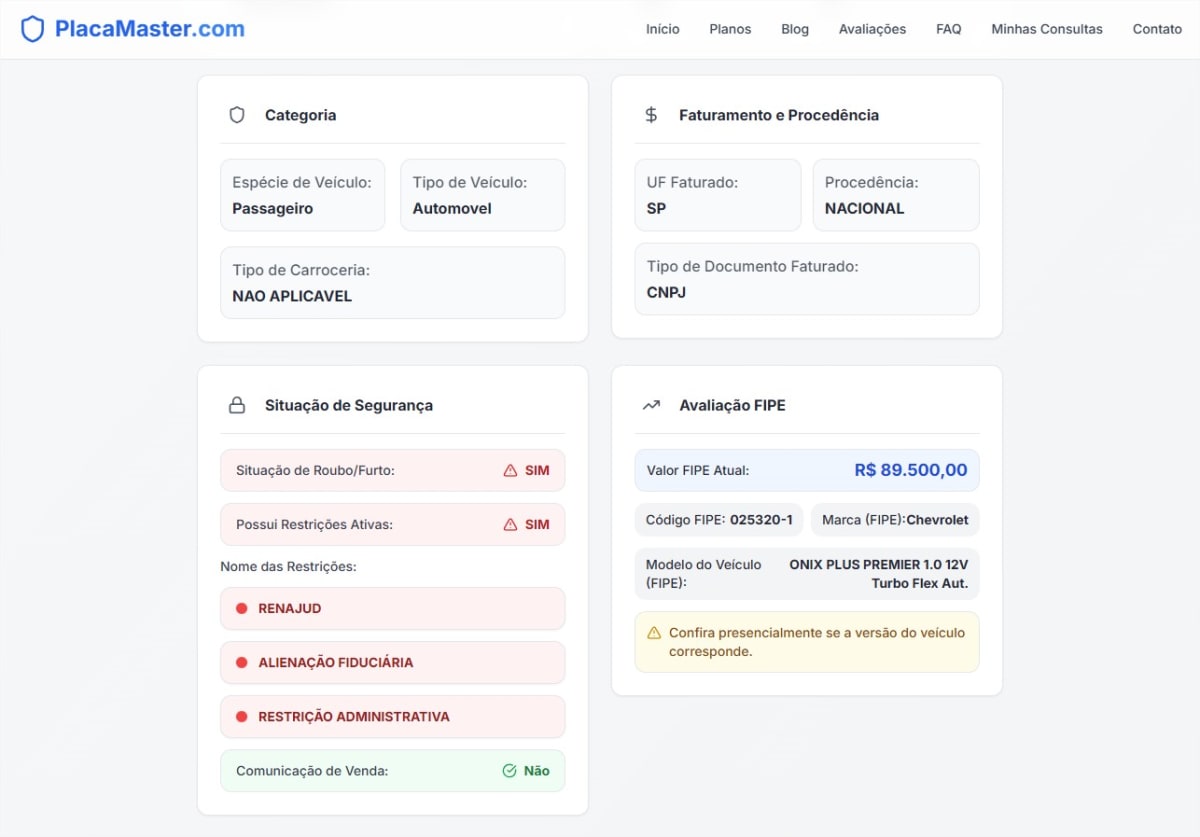1200x837 pixels.
Task: Click red dot beside RESTRIÇÃO ADMINISTRATIVA
Action: pos(241,716)
